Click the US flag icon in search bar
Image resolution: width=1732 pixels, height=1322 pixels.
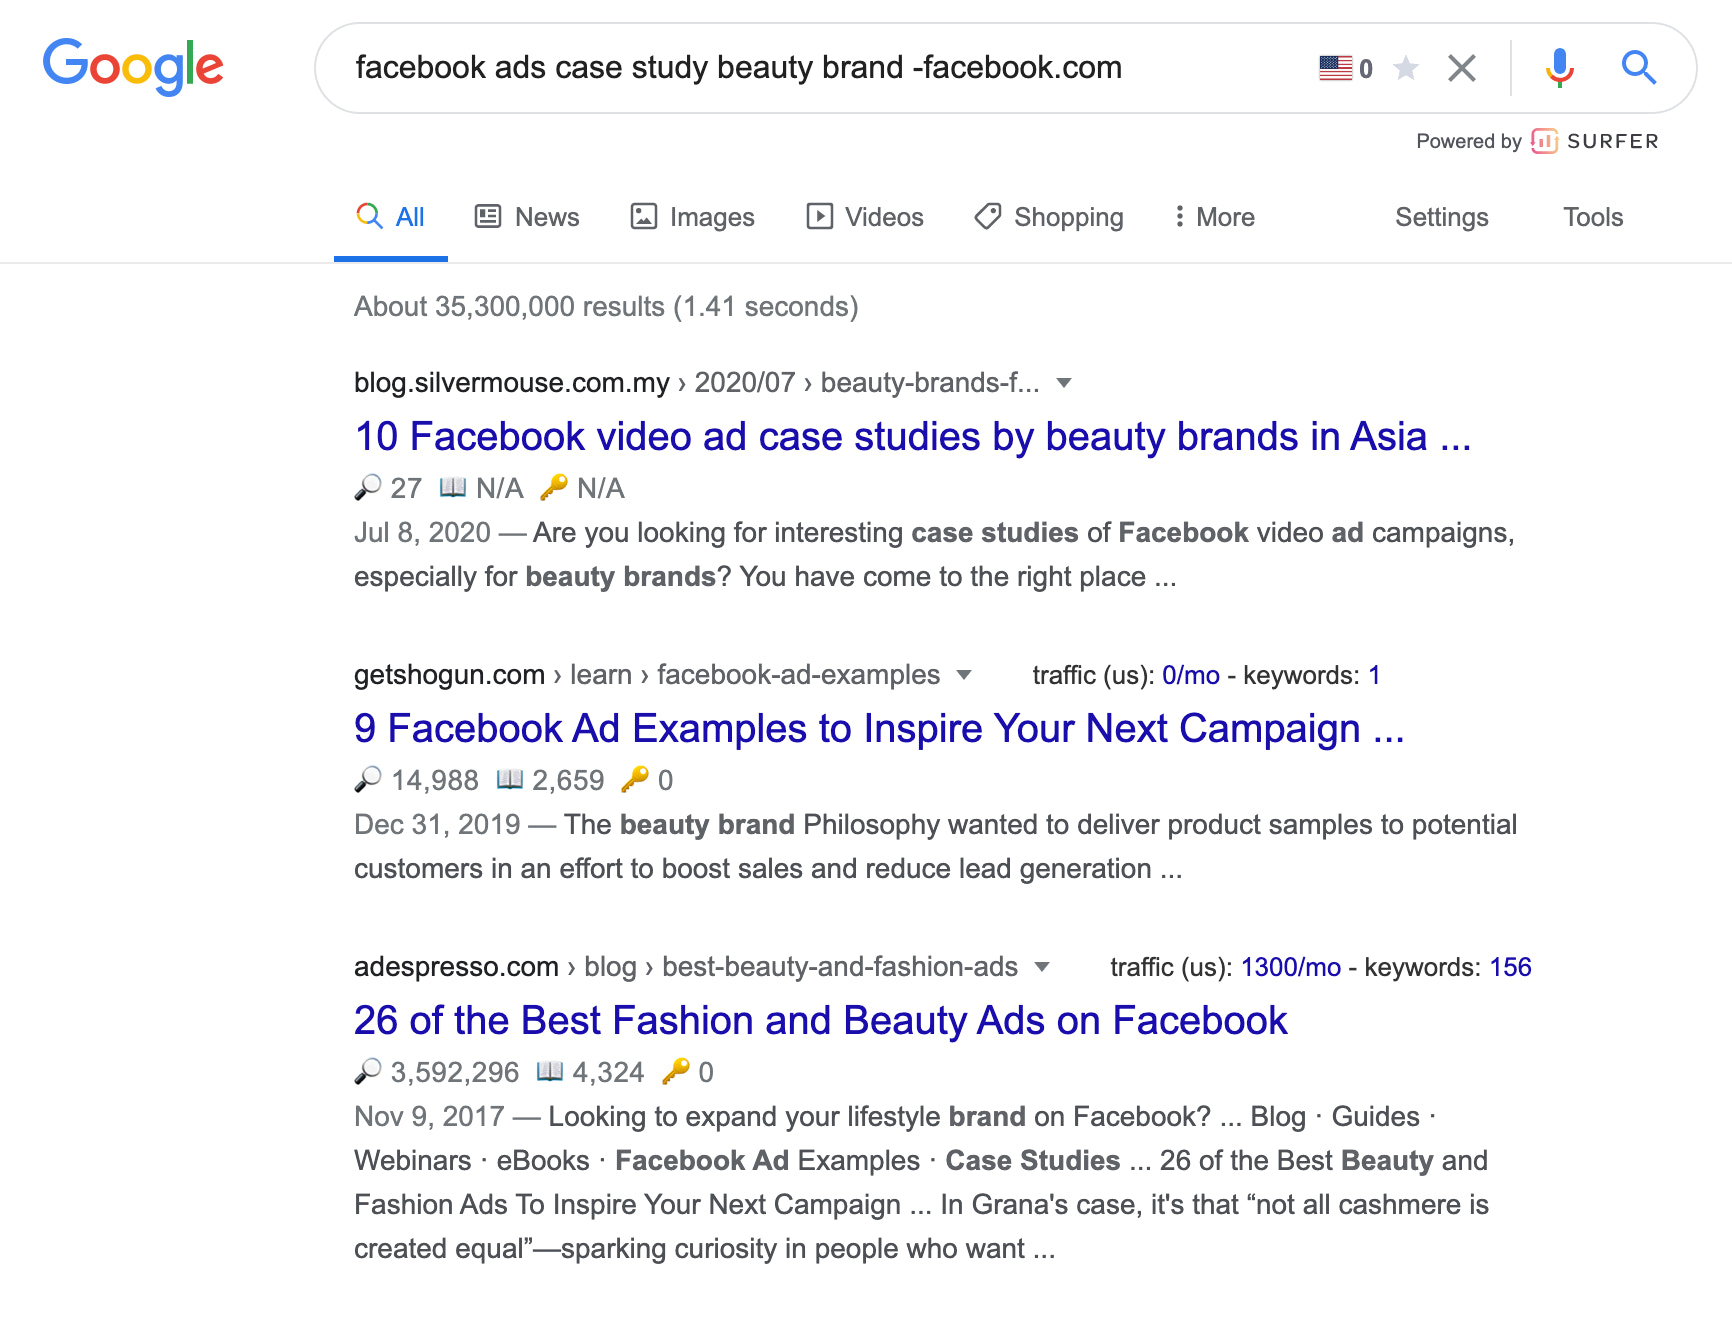click(x=1335, y=68)
